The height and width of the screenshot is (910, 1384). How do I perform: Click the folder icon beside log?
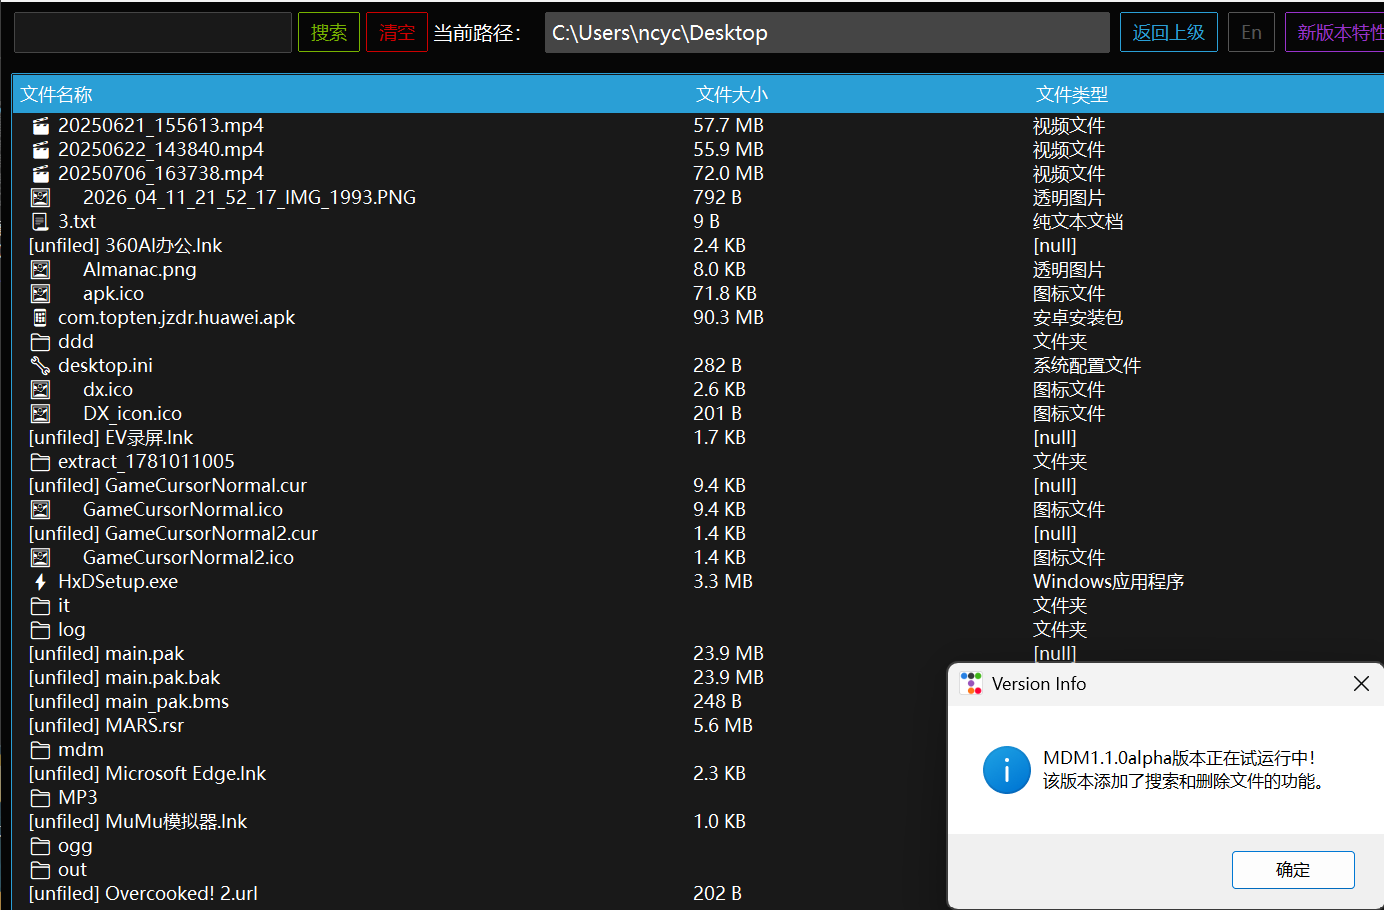click(40, 630)
